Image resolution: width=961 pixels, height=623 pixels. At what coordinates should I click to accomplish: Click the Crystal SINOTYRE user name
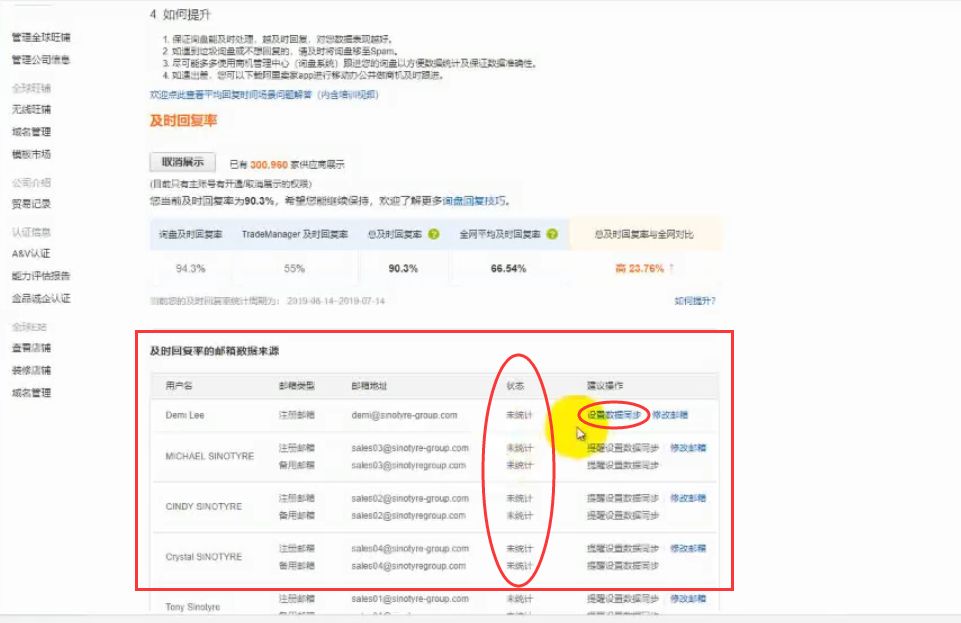coord(203,557)
